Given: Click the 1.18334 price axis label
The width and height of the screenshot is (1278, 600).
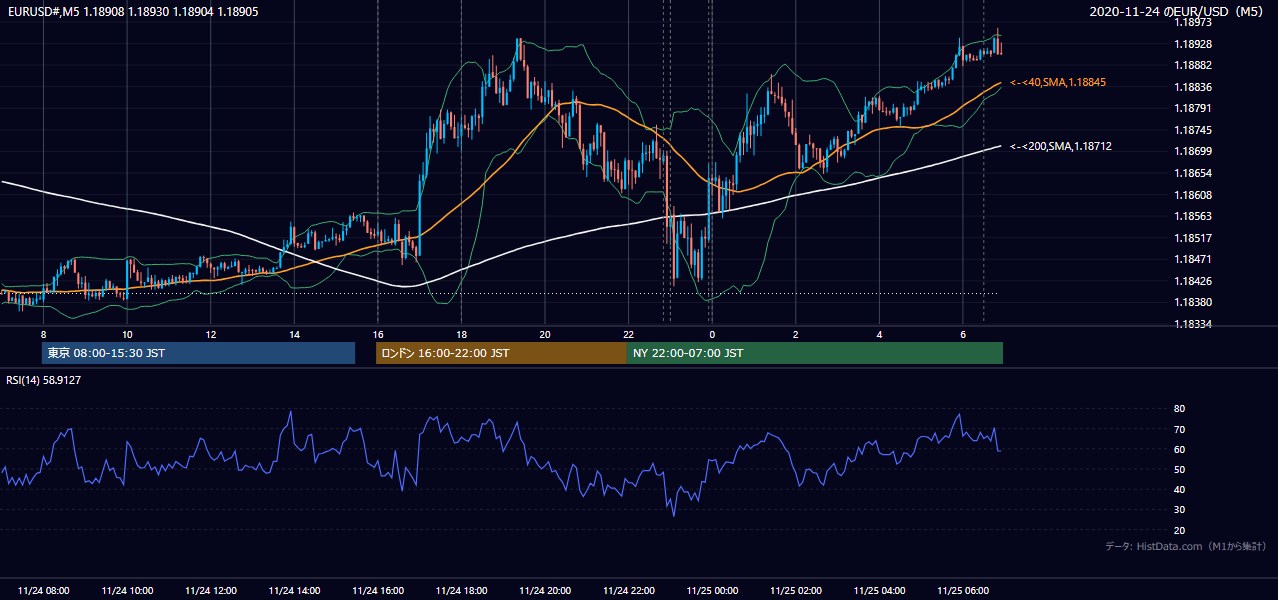Looking at the screenshot, I should 1193,324.
